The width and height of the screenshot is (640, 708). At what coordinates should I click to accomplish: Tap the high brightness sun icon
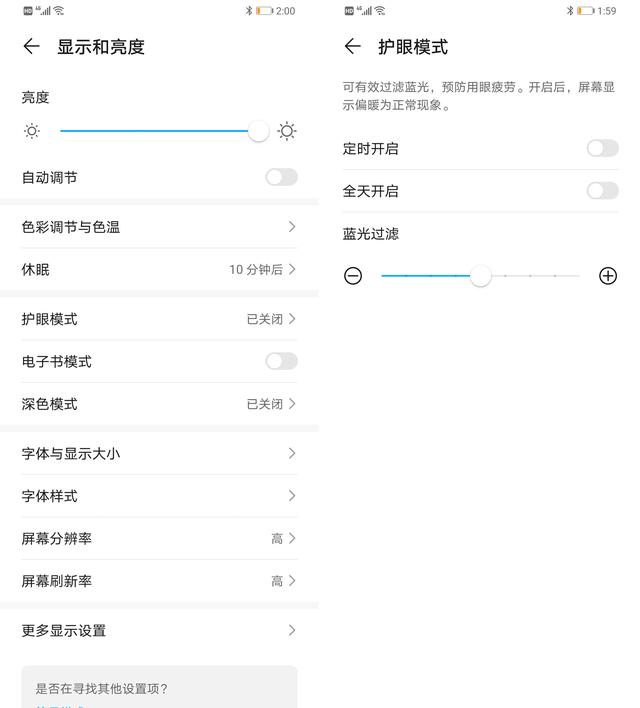(x=287, y=131)
